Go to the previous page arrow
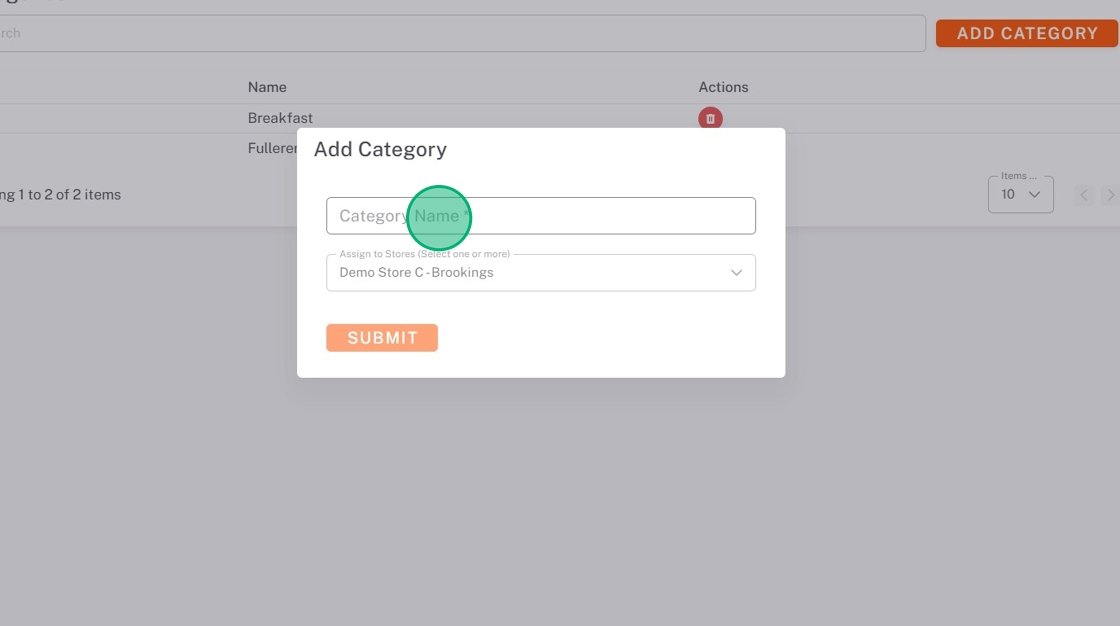 pos(1085,195)
